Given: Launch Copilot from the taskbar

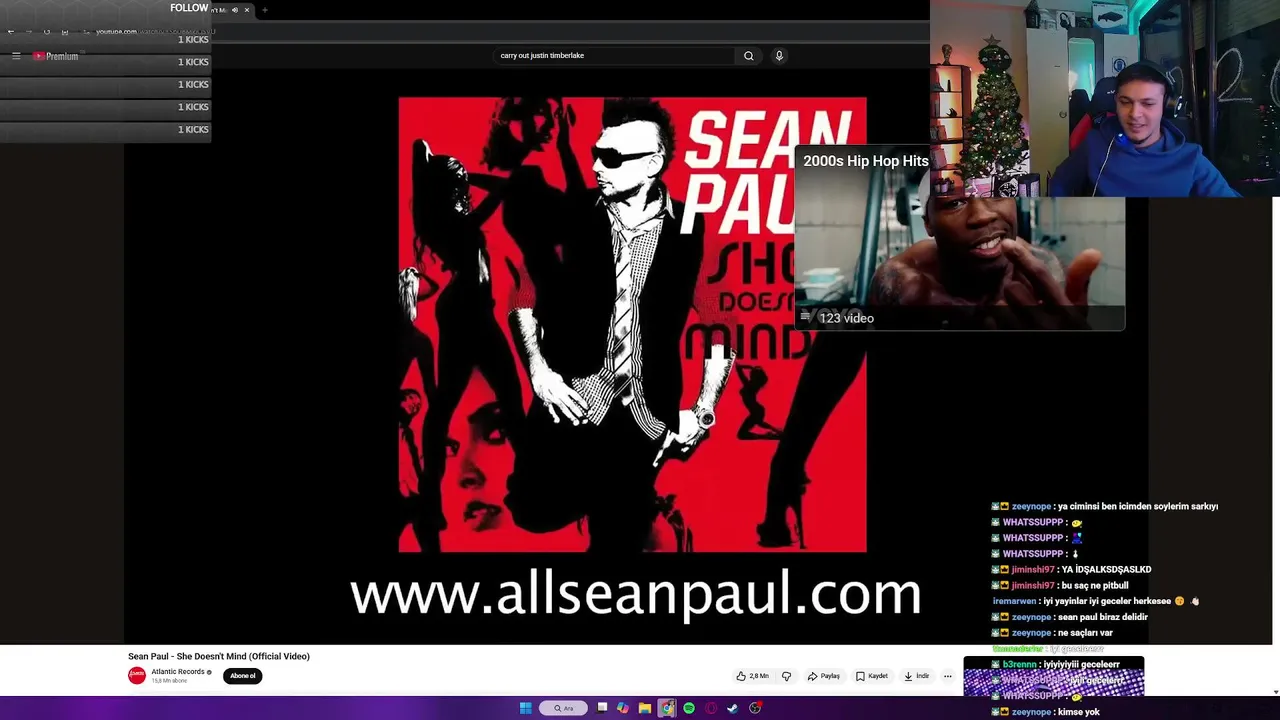Looking at the screenshot, I should 623,708.
